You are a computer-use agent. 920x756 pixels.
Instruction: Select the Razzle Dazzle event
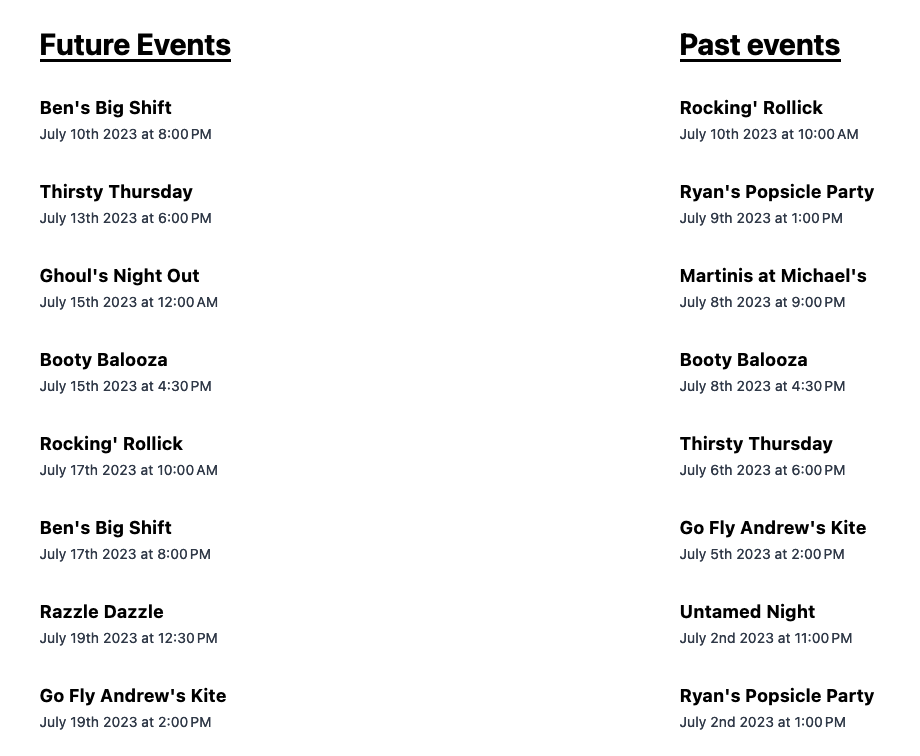coord(101,612)
